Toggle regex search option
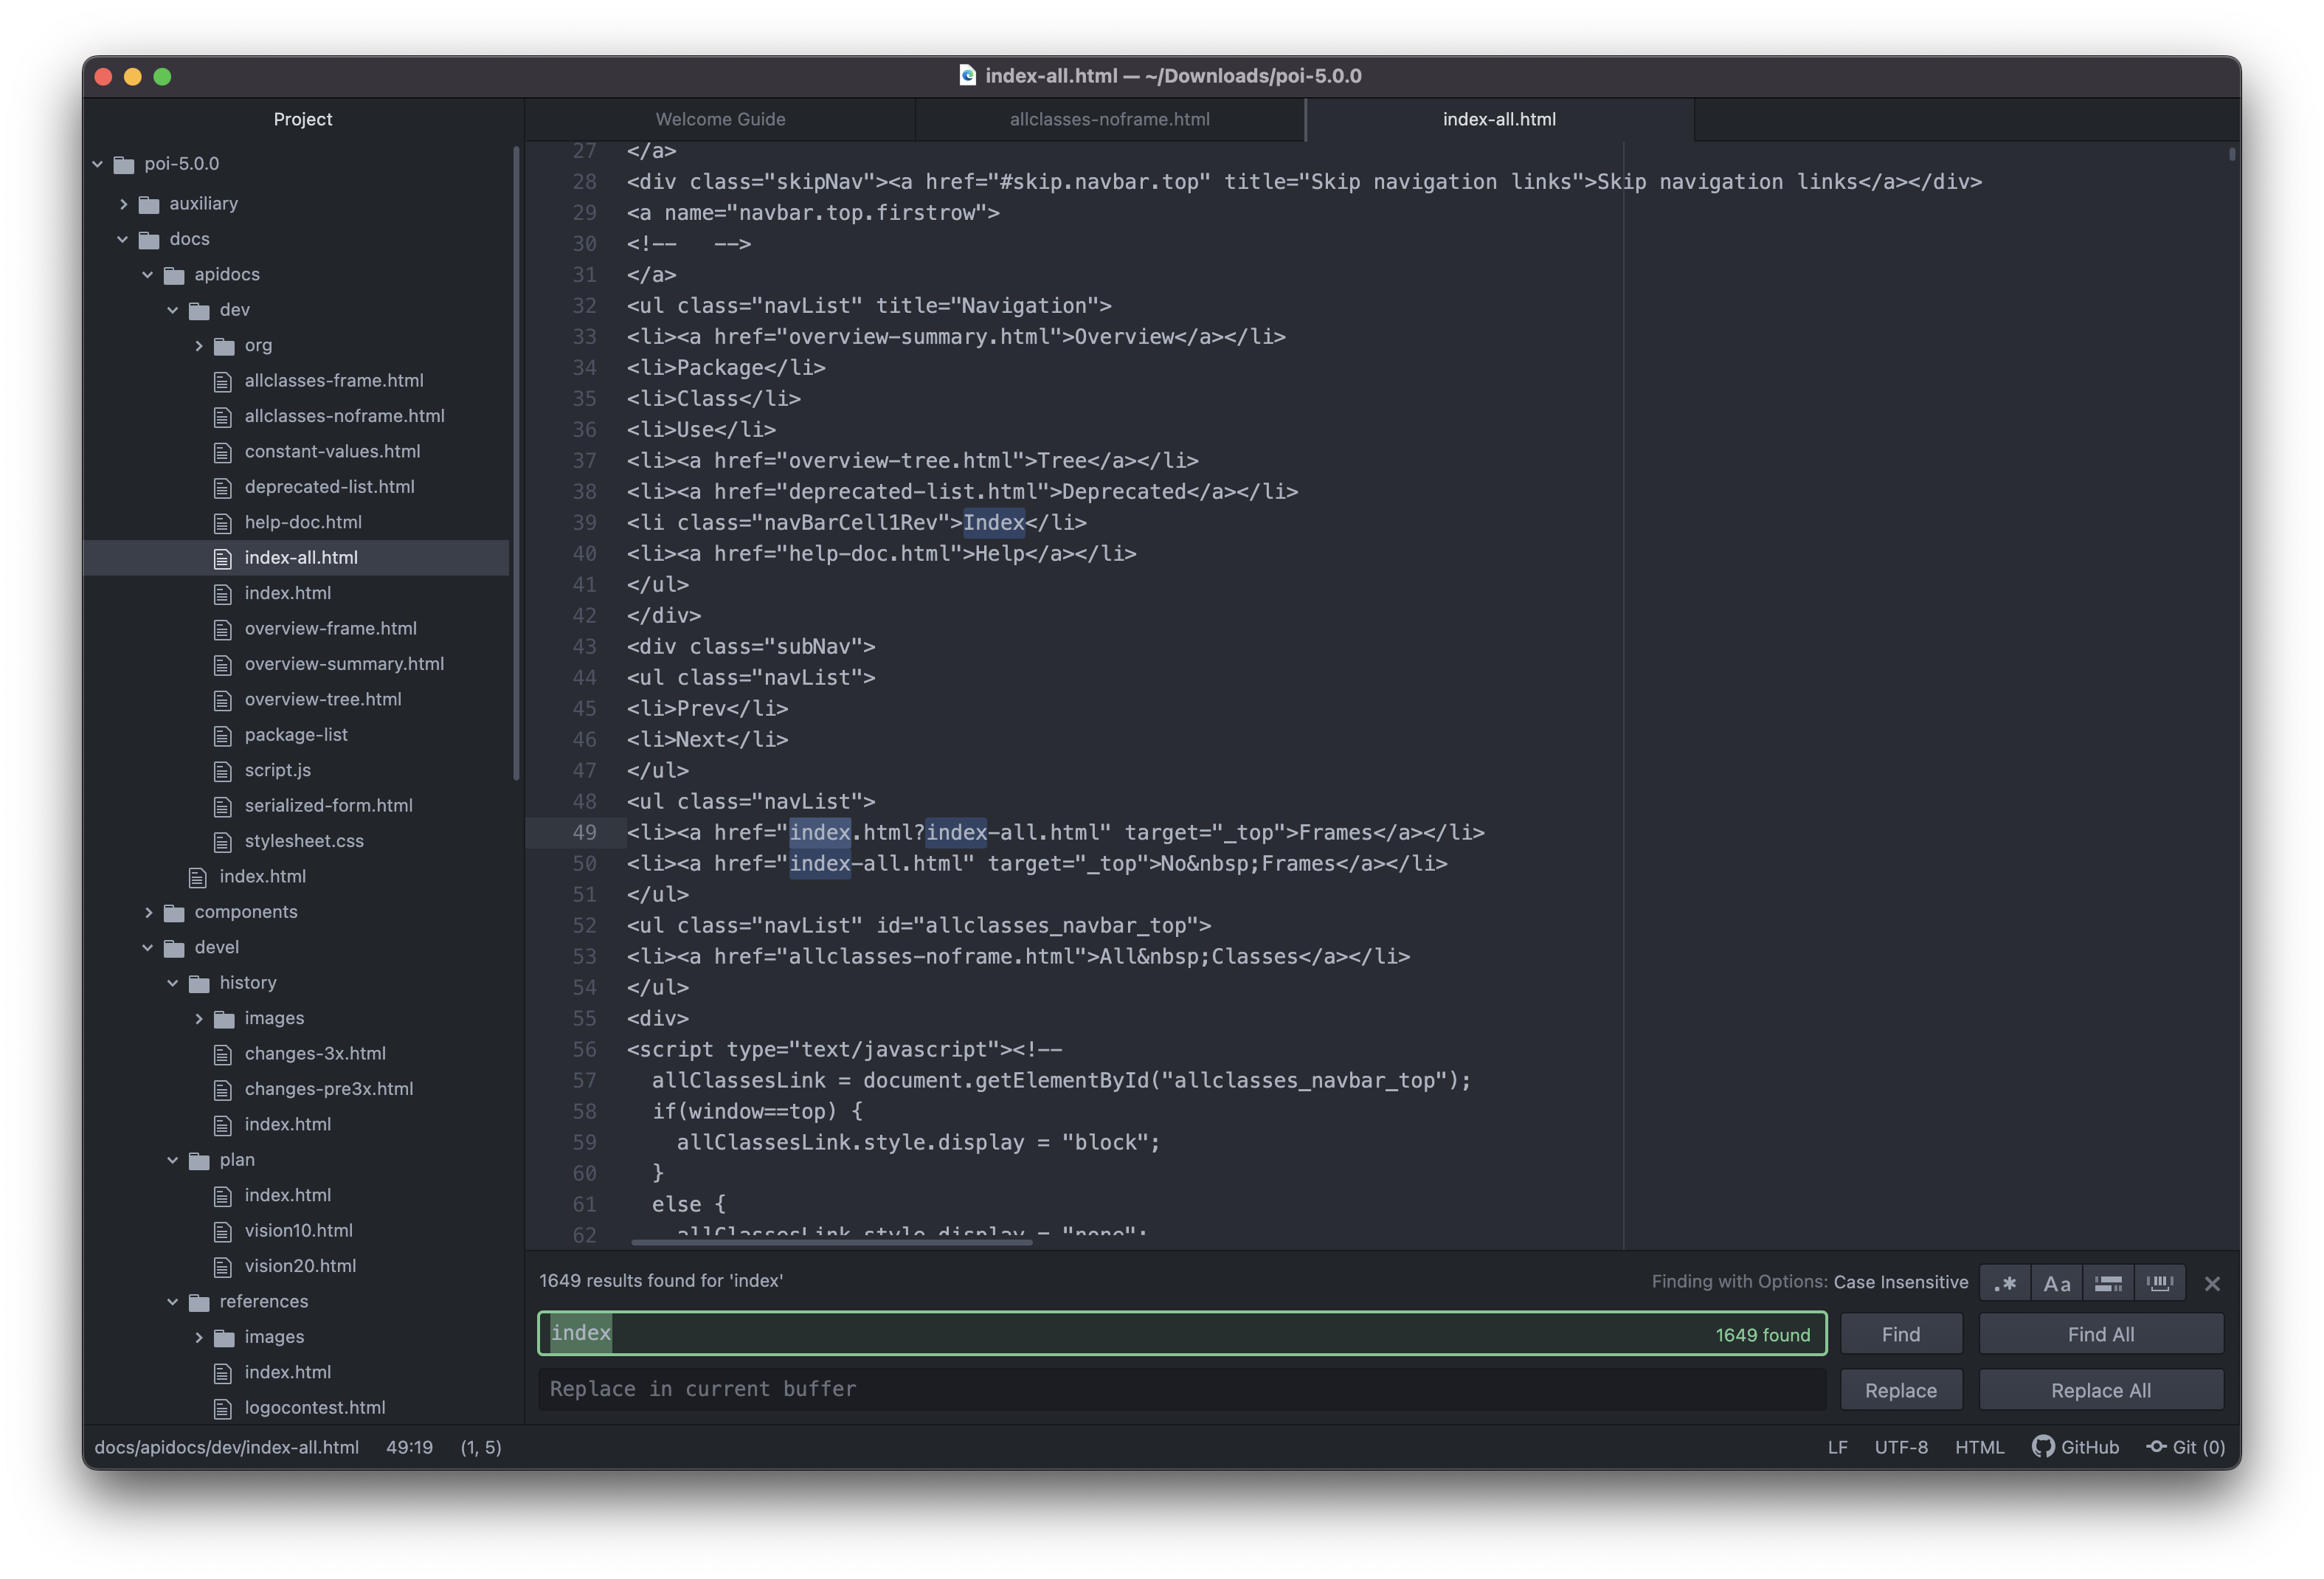This screenshot has height=1579, width=2324. (2004, 1283)
